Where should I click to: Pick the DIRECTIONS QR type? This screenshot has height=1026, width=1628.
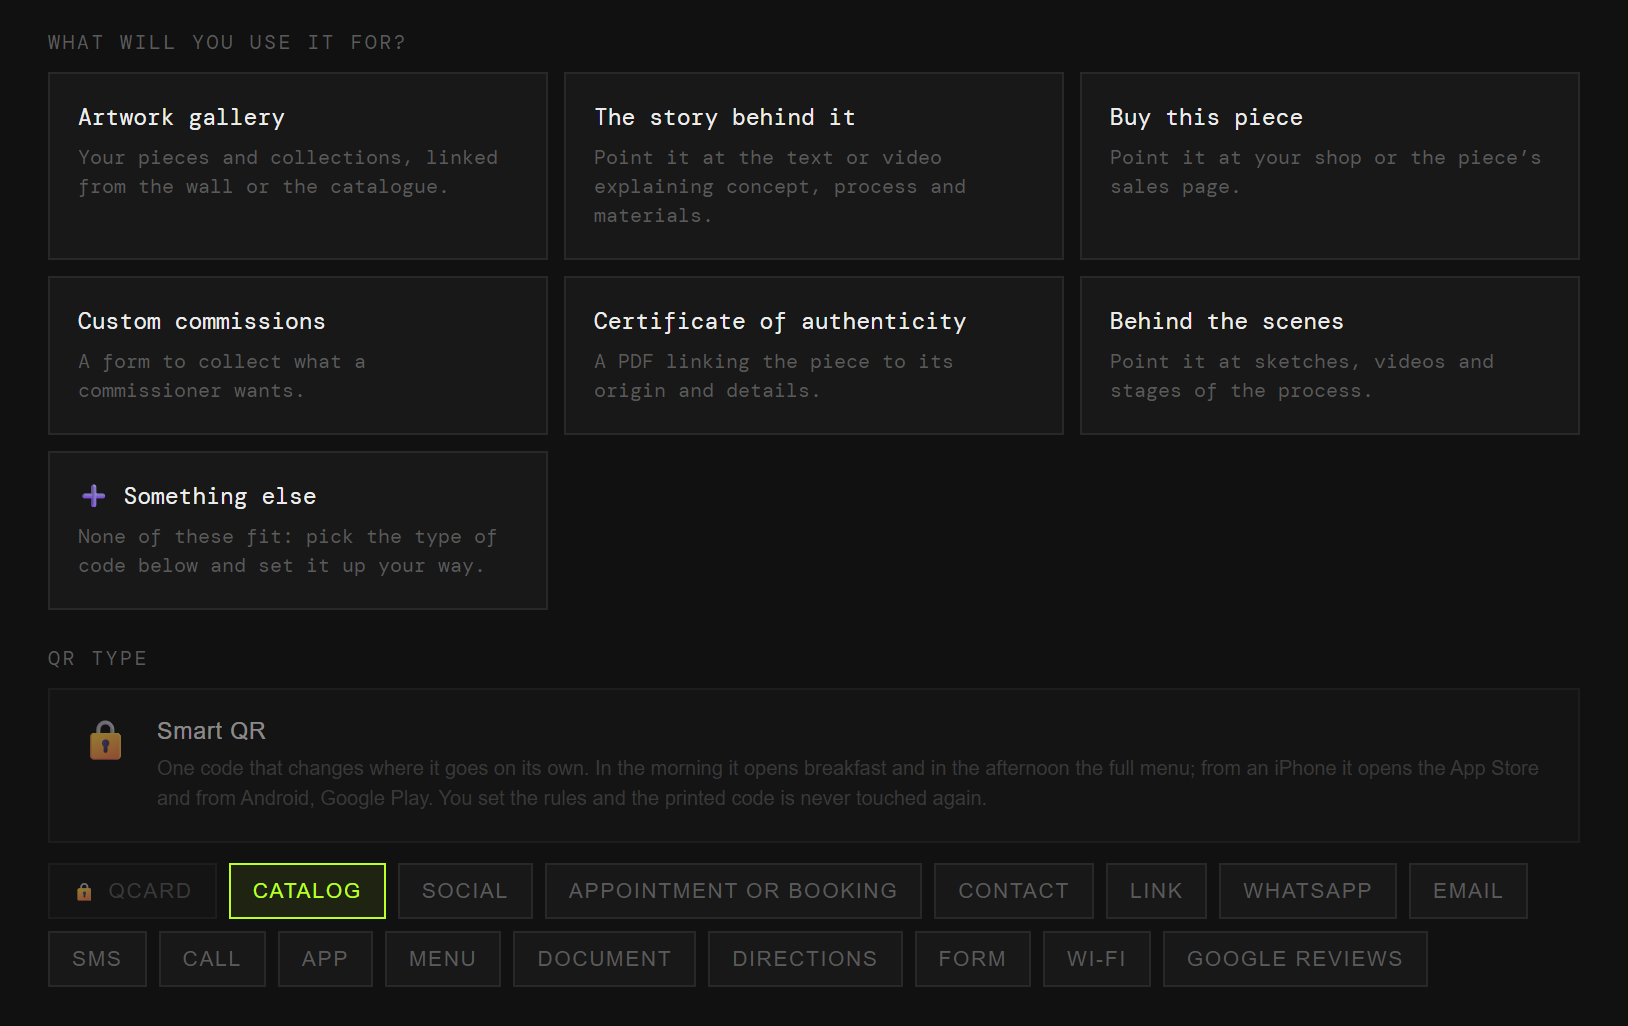click(805, 959)
